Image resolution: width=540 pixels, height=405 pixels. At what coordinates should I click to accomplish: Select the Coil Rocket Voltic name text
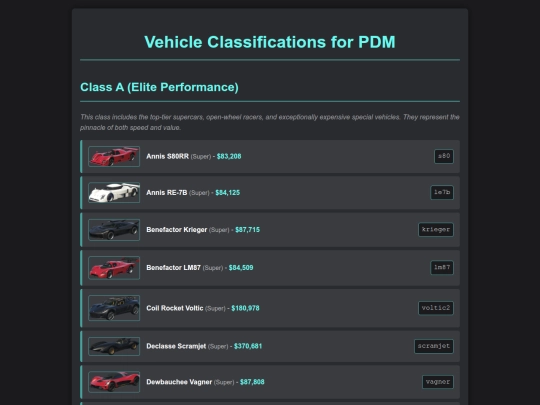[x=175, y=308]
